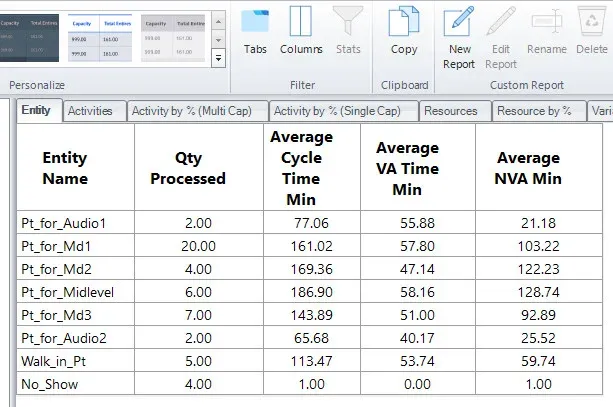Select the Walk_in_Pt entity cell
Viewport: 613px width, 407px height.
pyautogui.click(x=75, y=361)
